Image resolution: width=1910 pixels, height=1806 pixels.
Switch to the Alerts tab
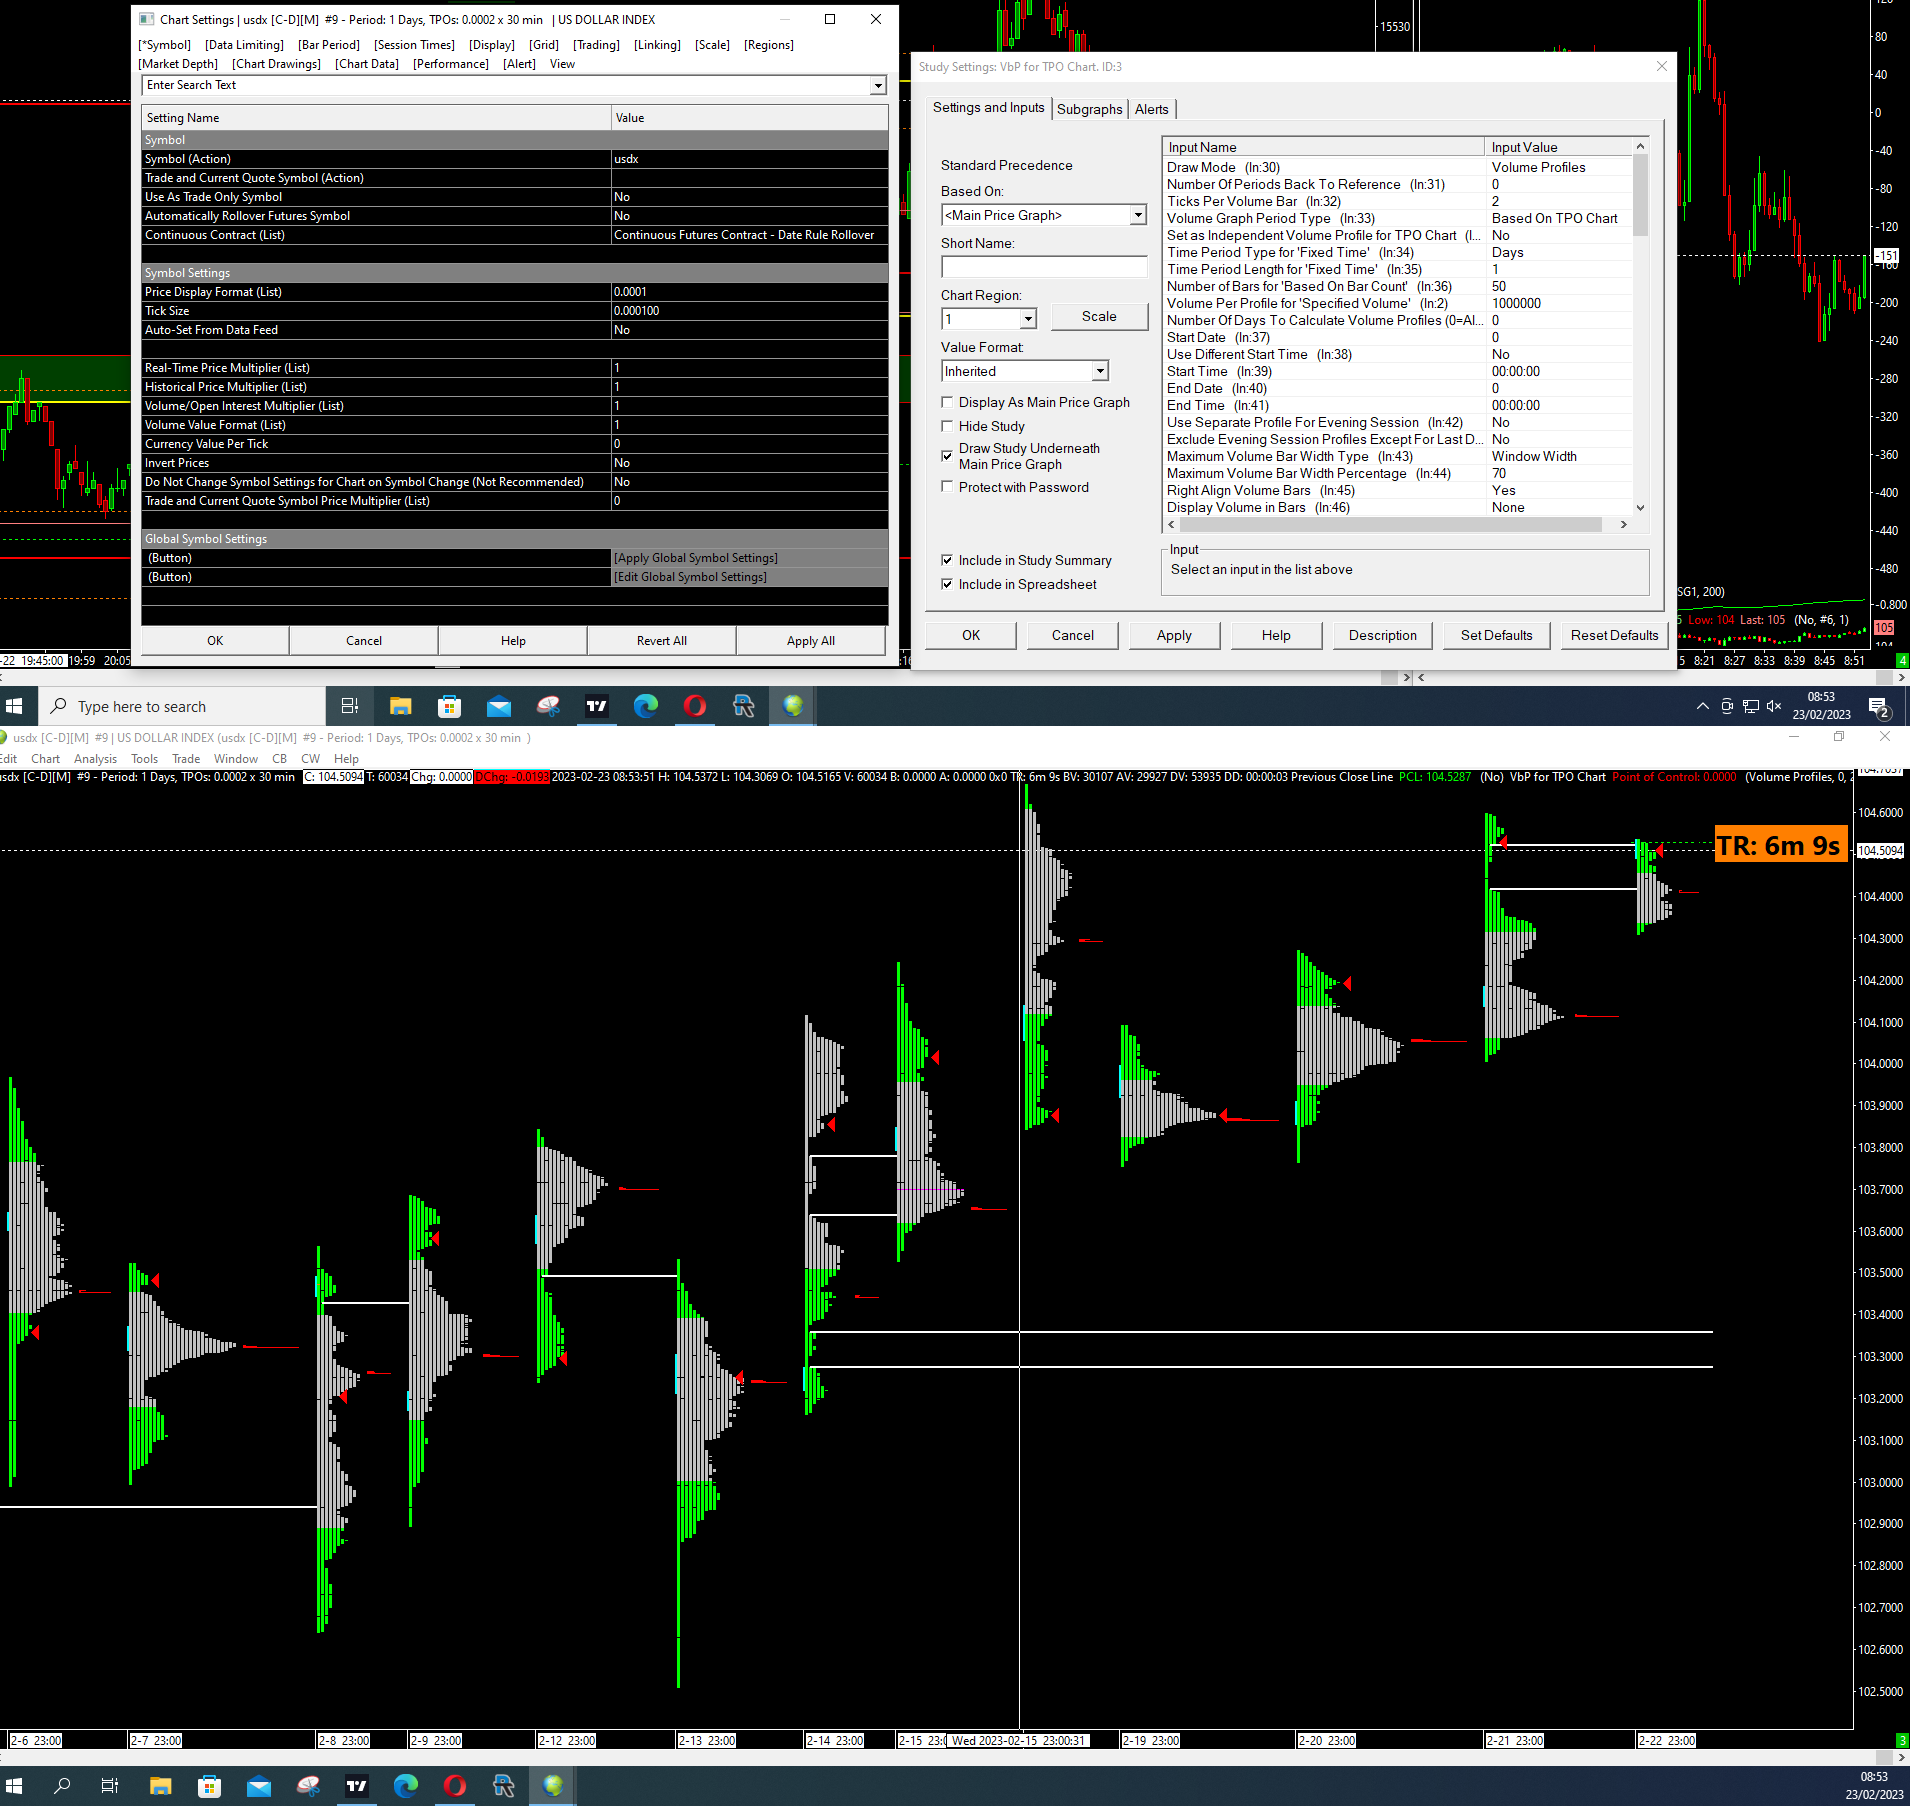[1151, 109]
